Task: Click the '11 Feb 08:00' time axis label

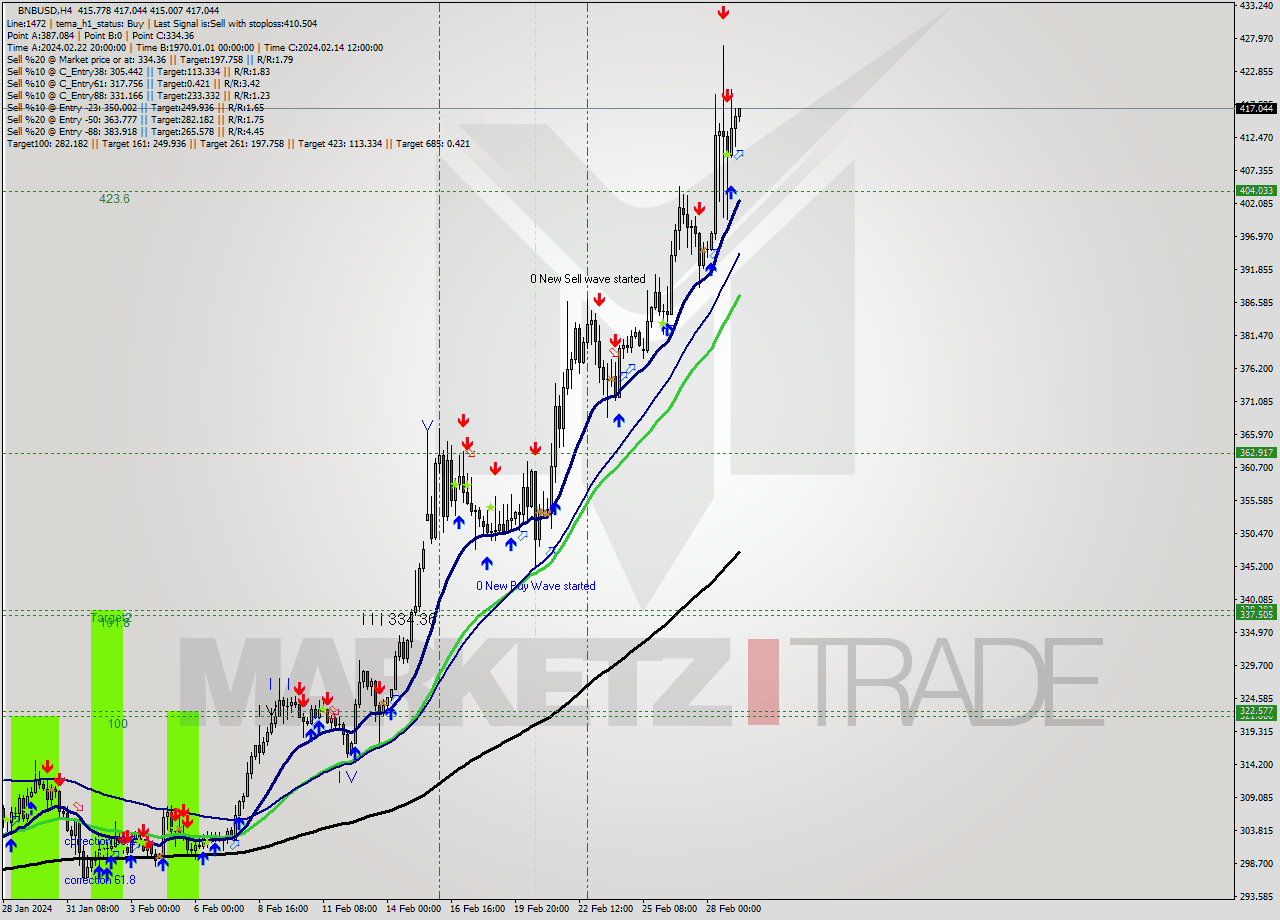Action: [349, 909]
